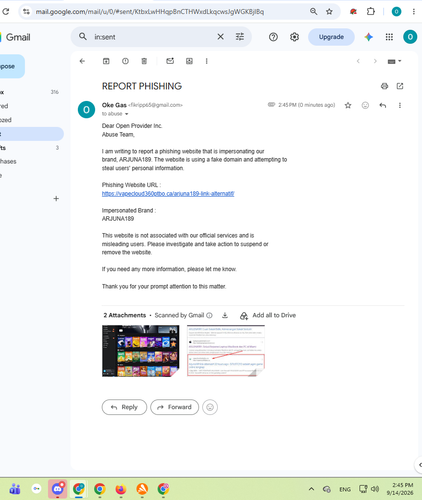Screen dimensions: 422x500
Task: Open Google Account avatar in Gmail header
Action: 410,37
